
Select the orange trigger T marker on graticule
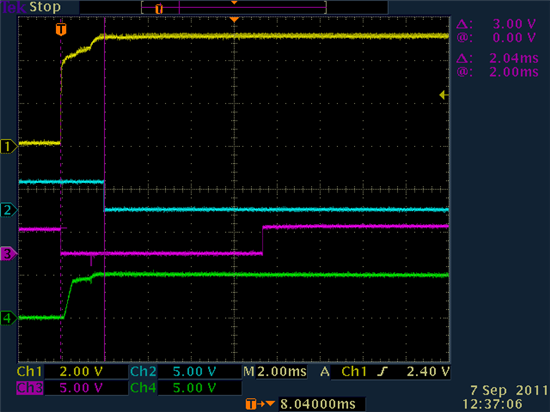pyautogui.click(x=61, y=29)
